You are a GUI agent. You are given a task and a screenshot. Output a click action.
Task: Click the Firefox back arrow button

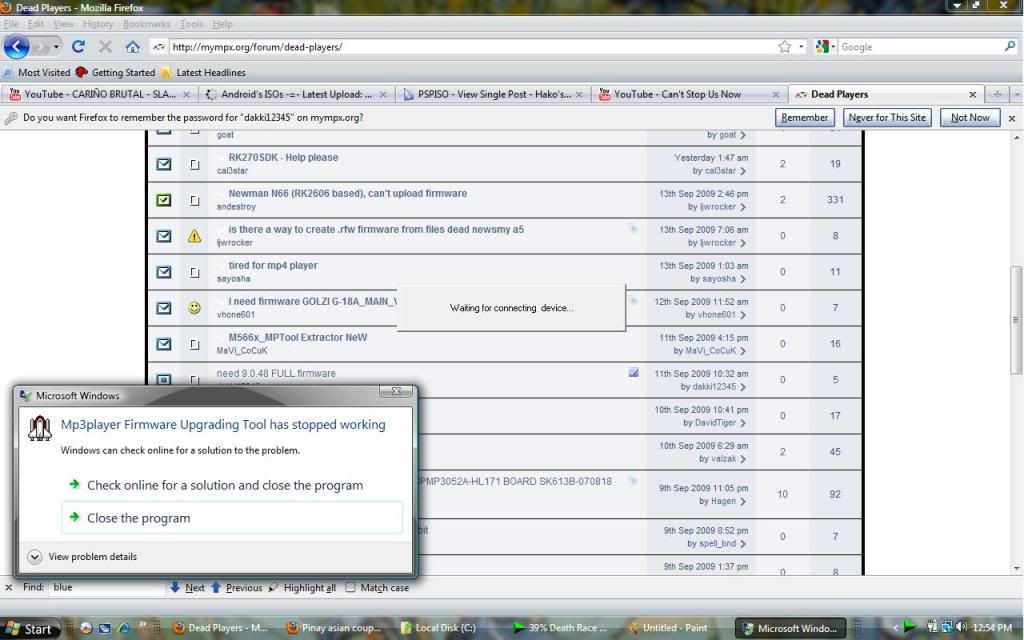pyautogui.click(x=17, y=46)
